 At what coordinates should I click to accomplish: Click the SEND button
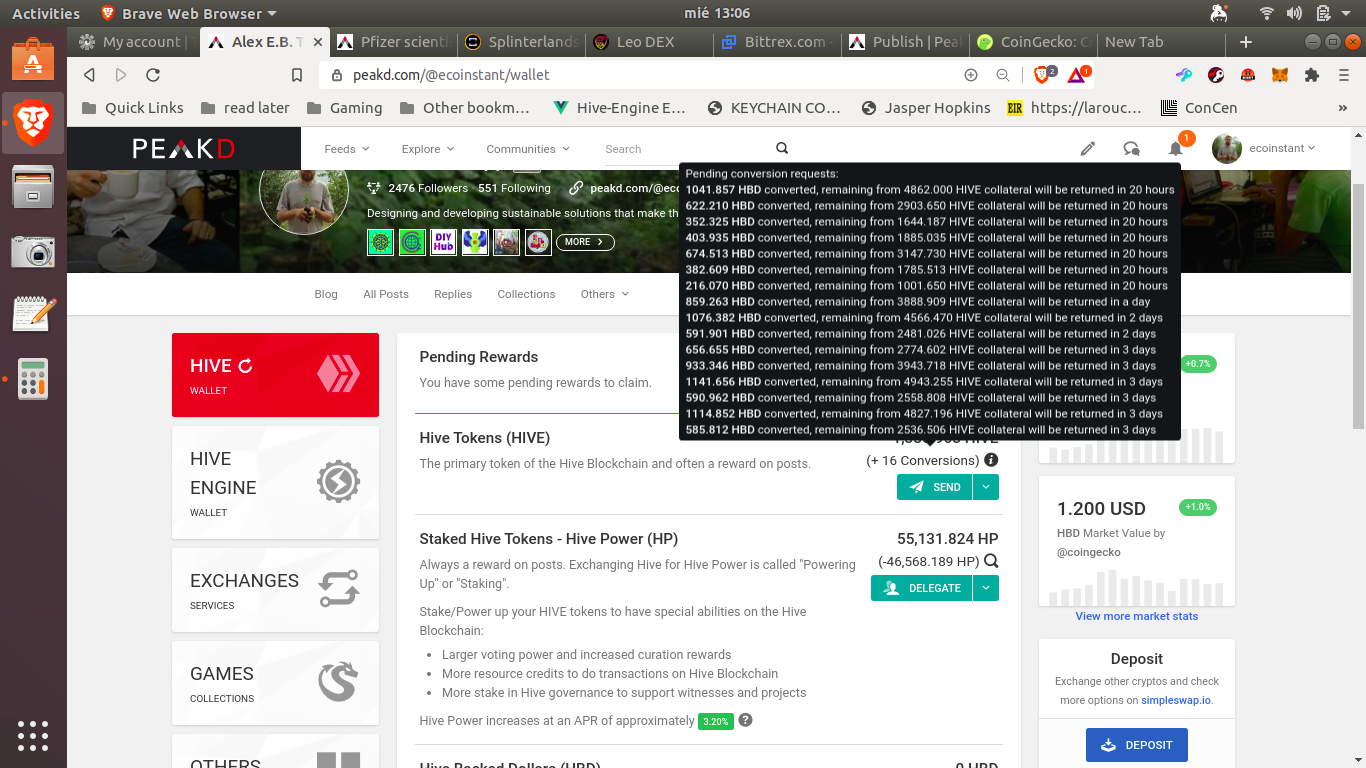click(934, 487)
